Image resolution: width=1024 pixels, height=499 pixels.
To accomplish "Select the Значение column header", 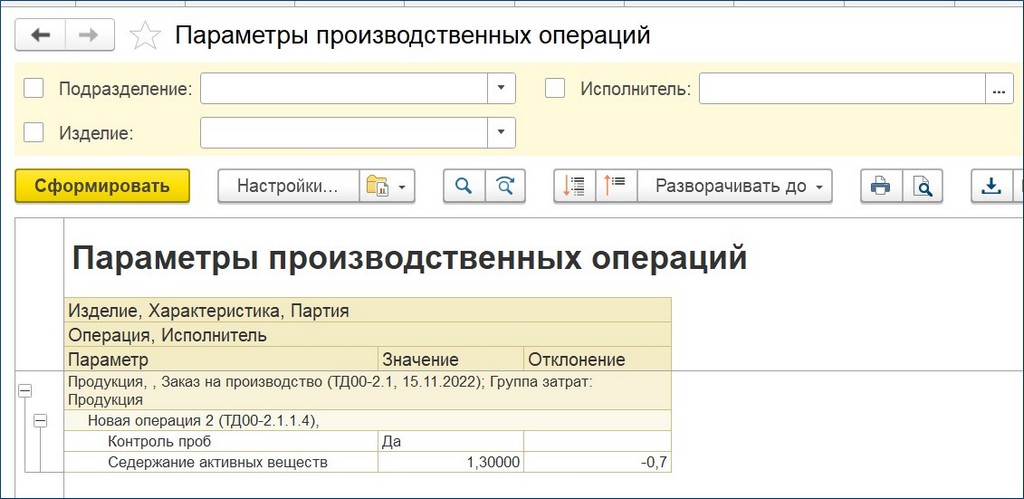I will pos(451,359).
